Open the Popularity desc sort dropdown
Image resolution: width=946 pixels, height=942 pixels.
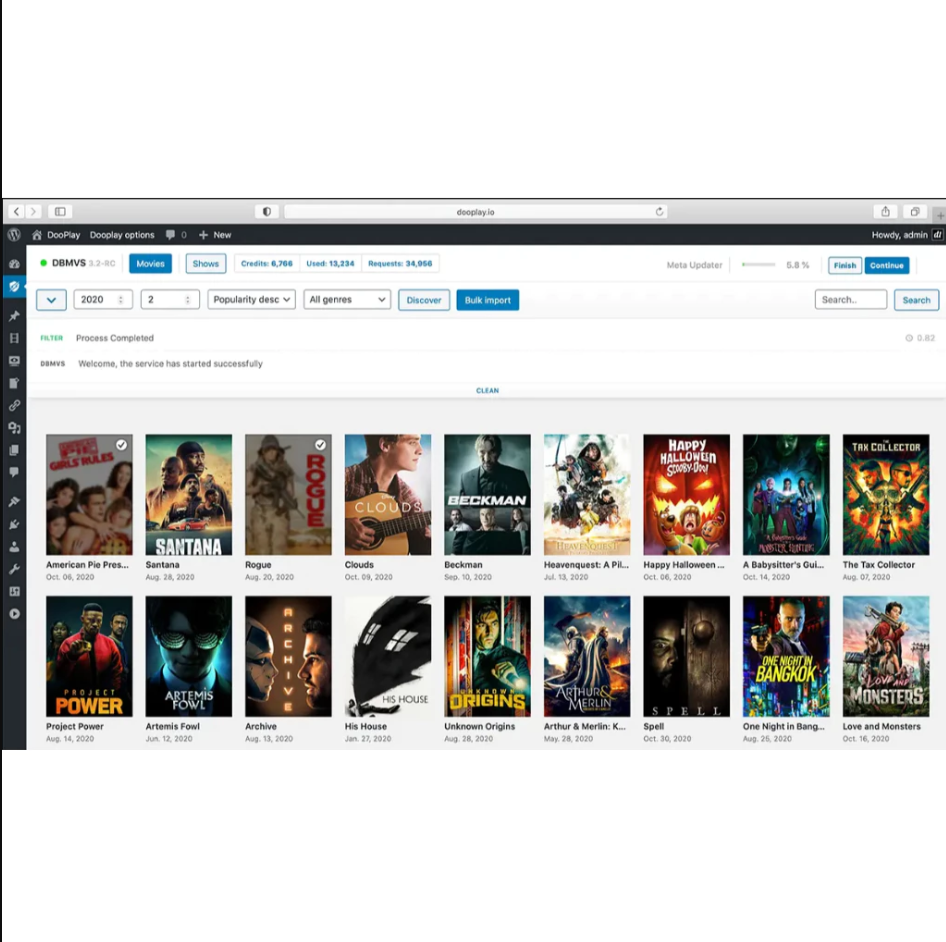click(252, 299)
